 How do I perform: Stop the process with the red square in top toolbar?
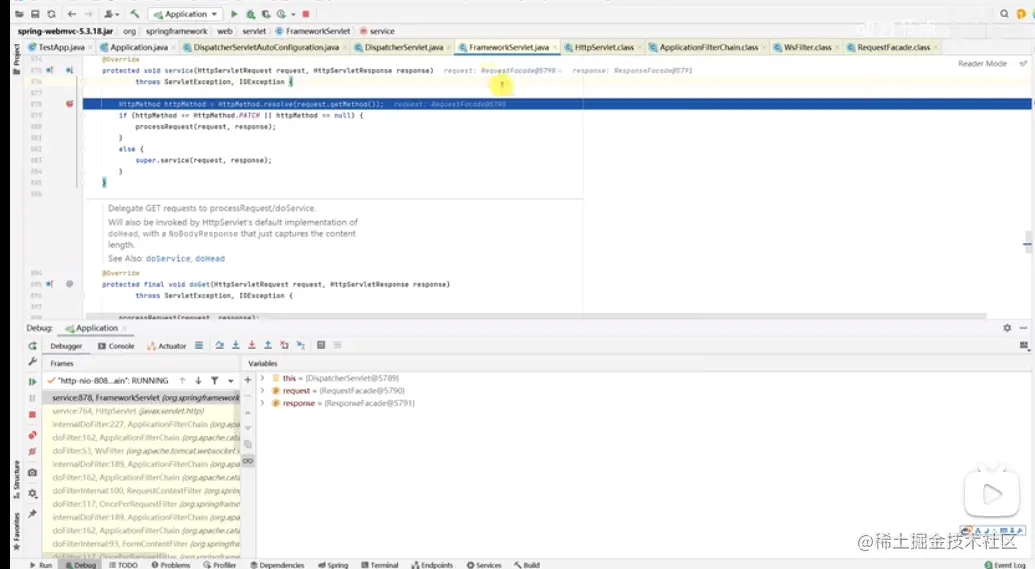point(306,14)
